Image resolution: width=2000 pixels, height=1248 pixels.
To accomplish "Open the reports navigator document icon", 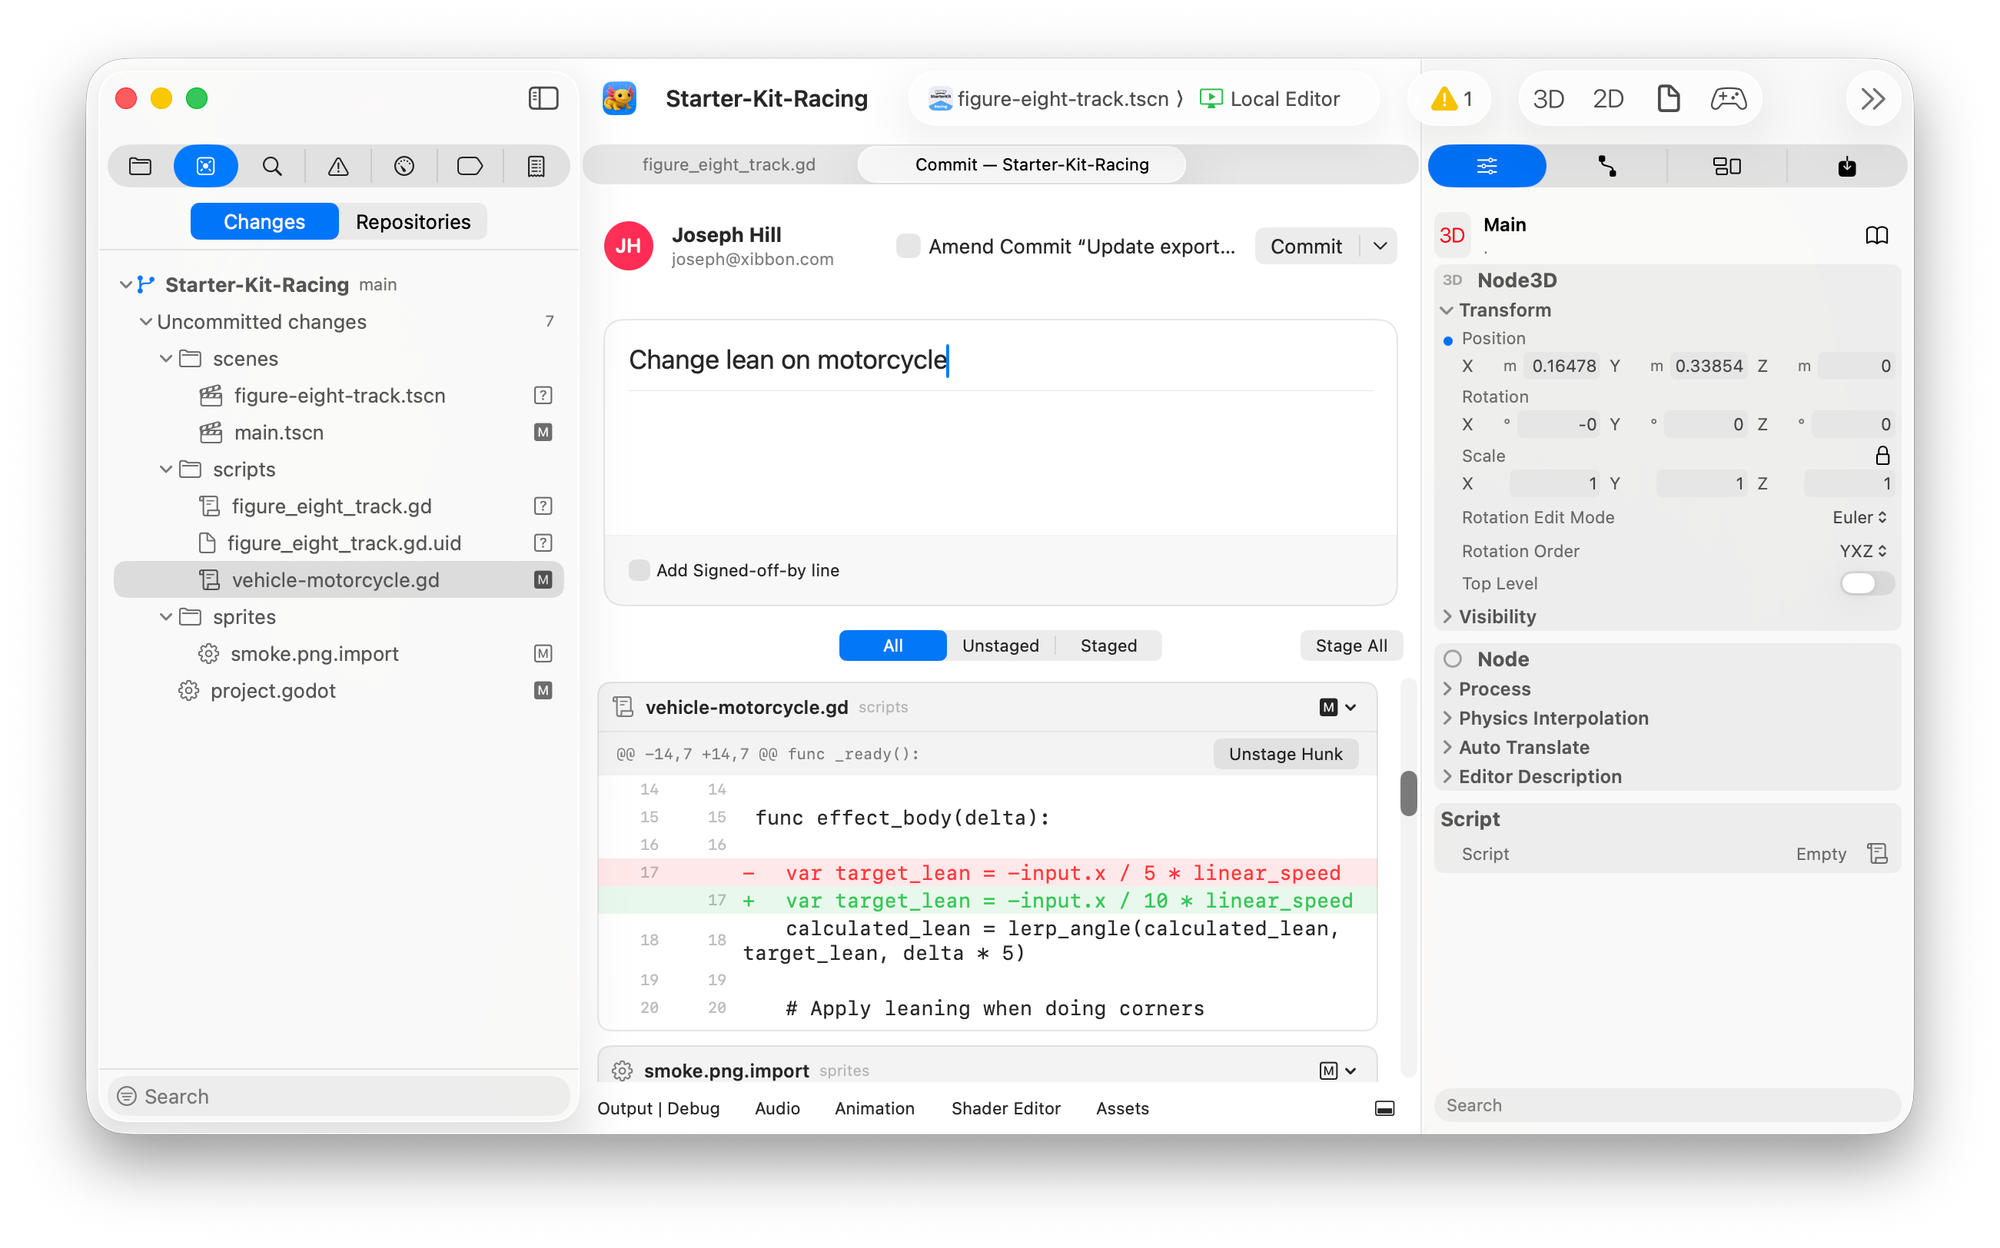I will [x=536, y=166].
